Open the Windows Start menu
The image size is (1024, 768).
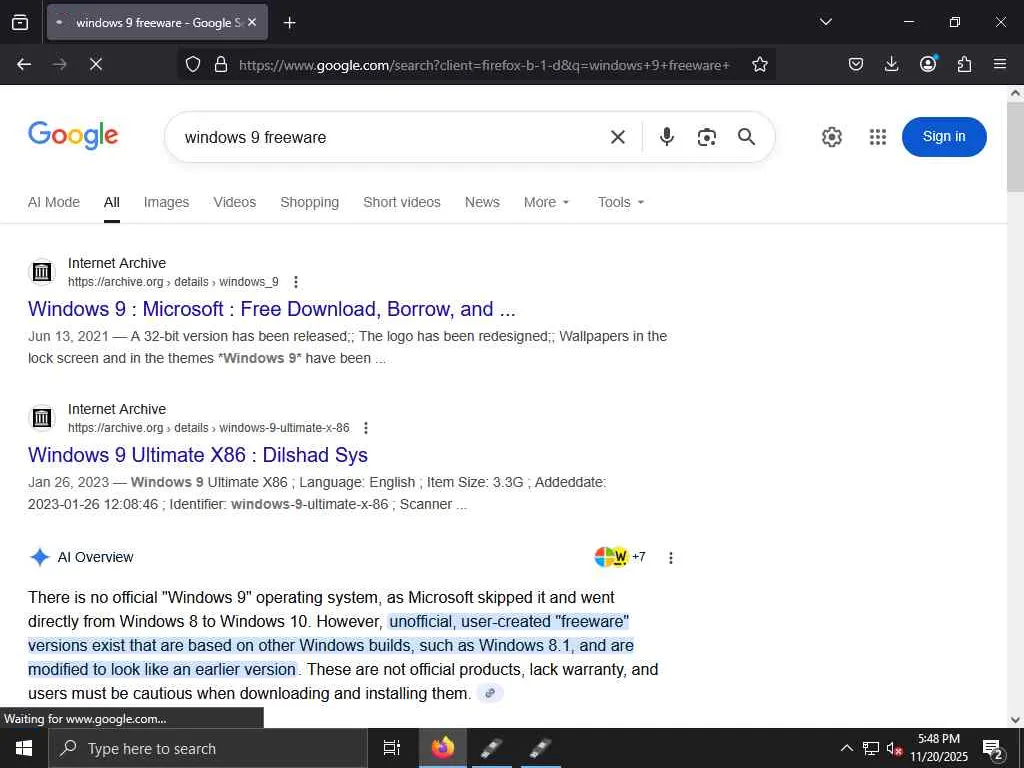24,748
